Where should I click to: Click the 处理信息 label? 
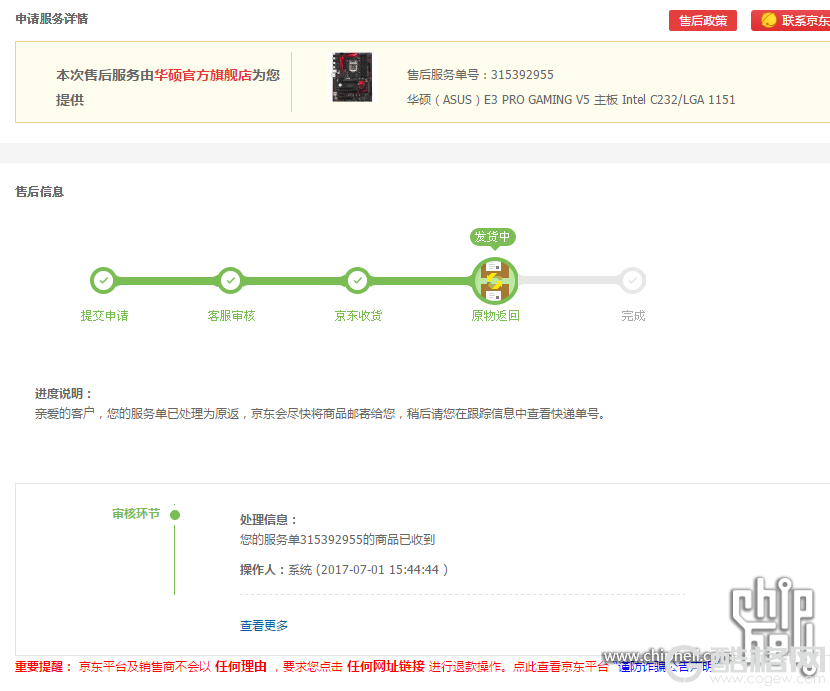(x=269, y=520)
